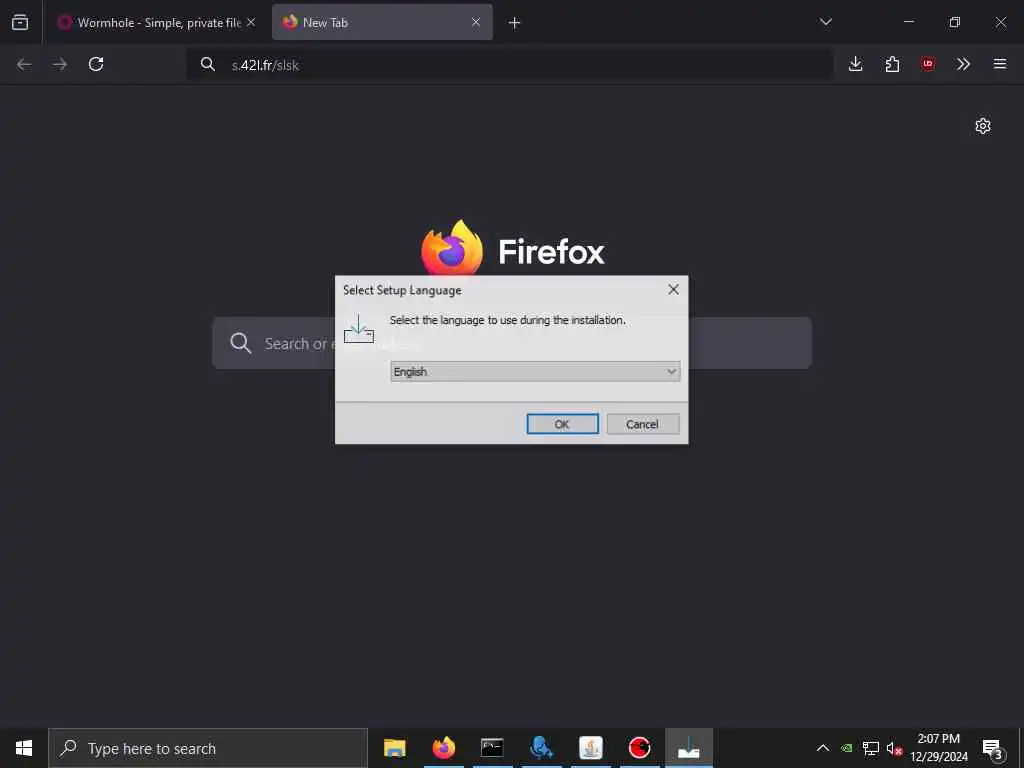Click the new tab search box
Image resolution: width=1024 pixels, height=768 pixels.
pos(512,343)
